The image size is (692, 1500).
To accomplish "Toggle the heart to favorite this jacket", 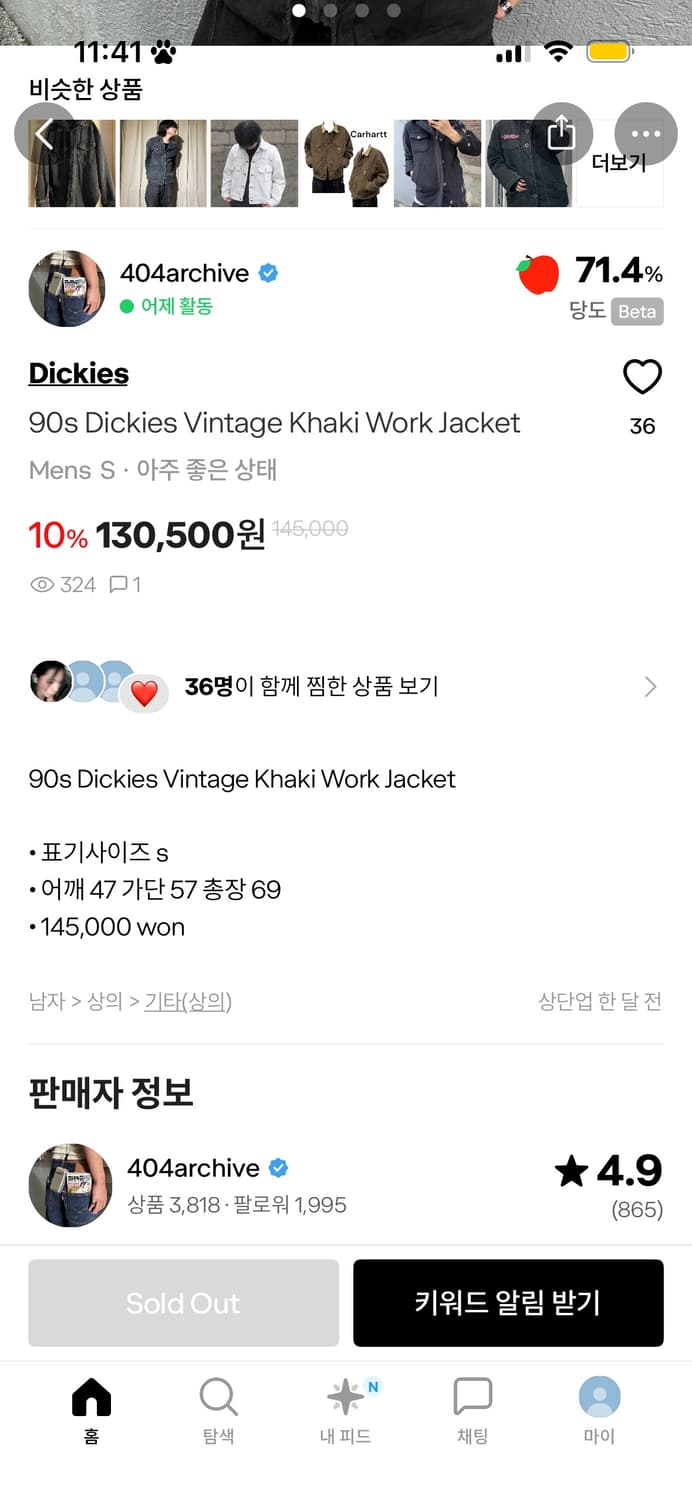I will 643,378.
